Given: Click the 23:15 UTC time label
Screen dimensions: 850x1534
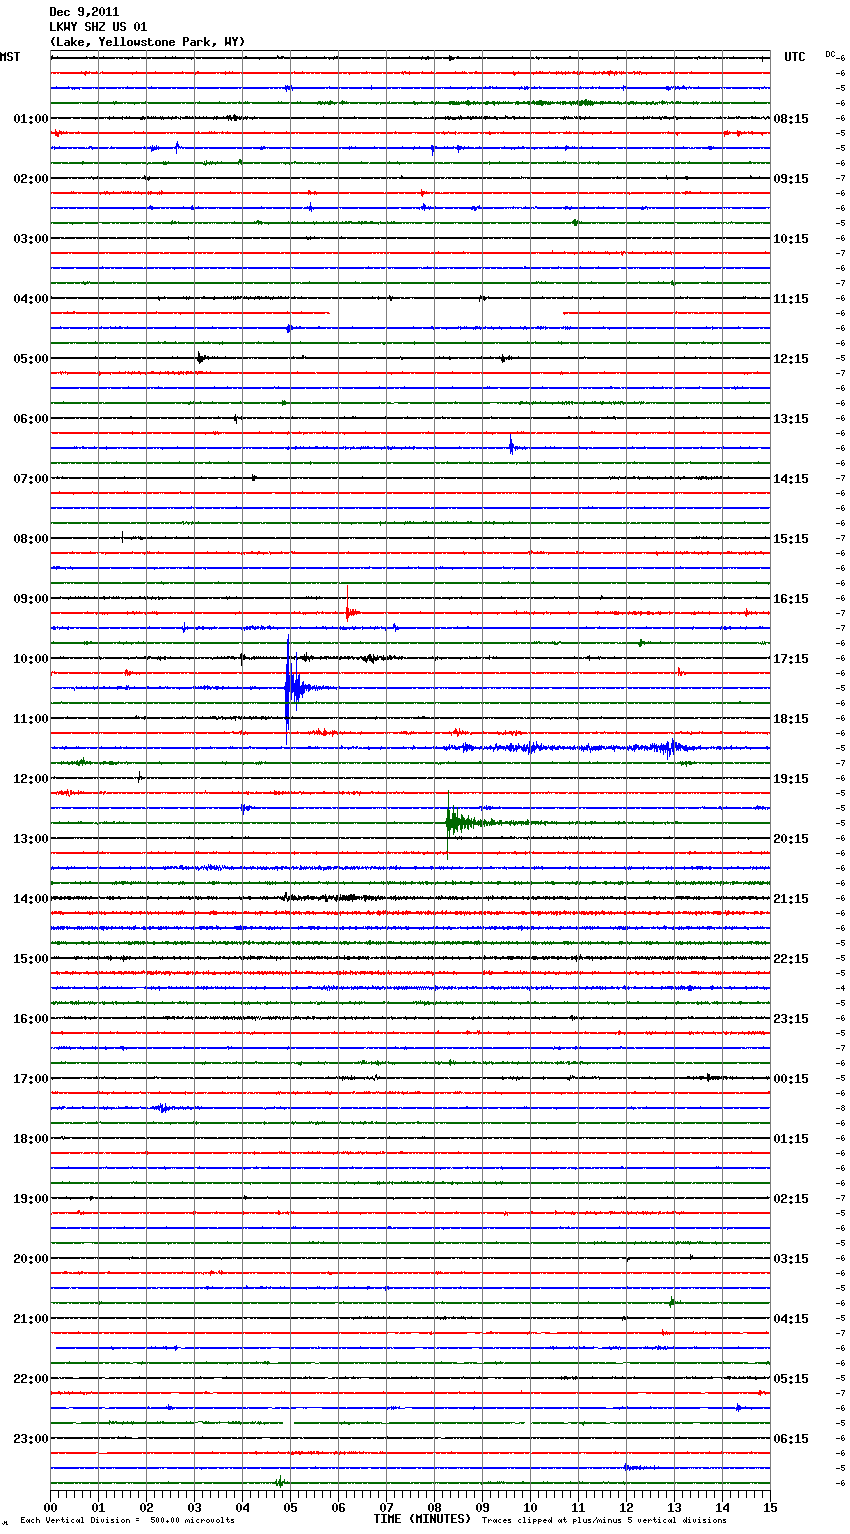Looking at the screenshot, I should 791,1019.
